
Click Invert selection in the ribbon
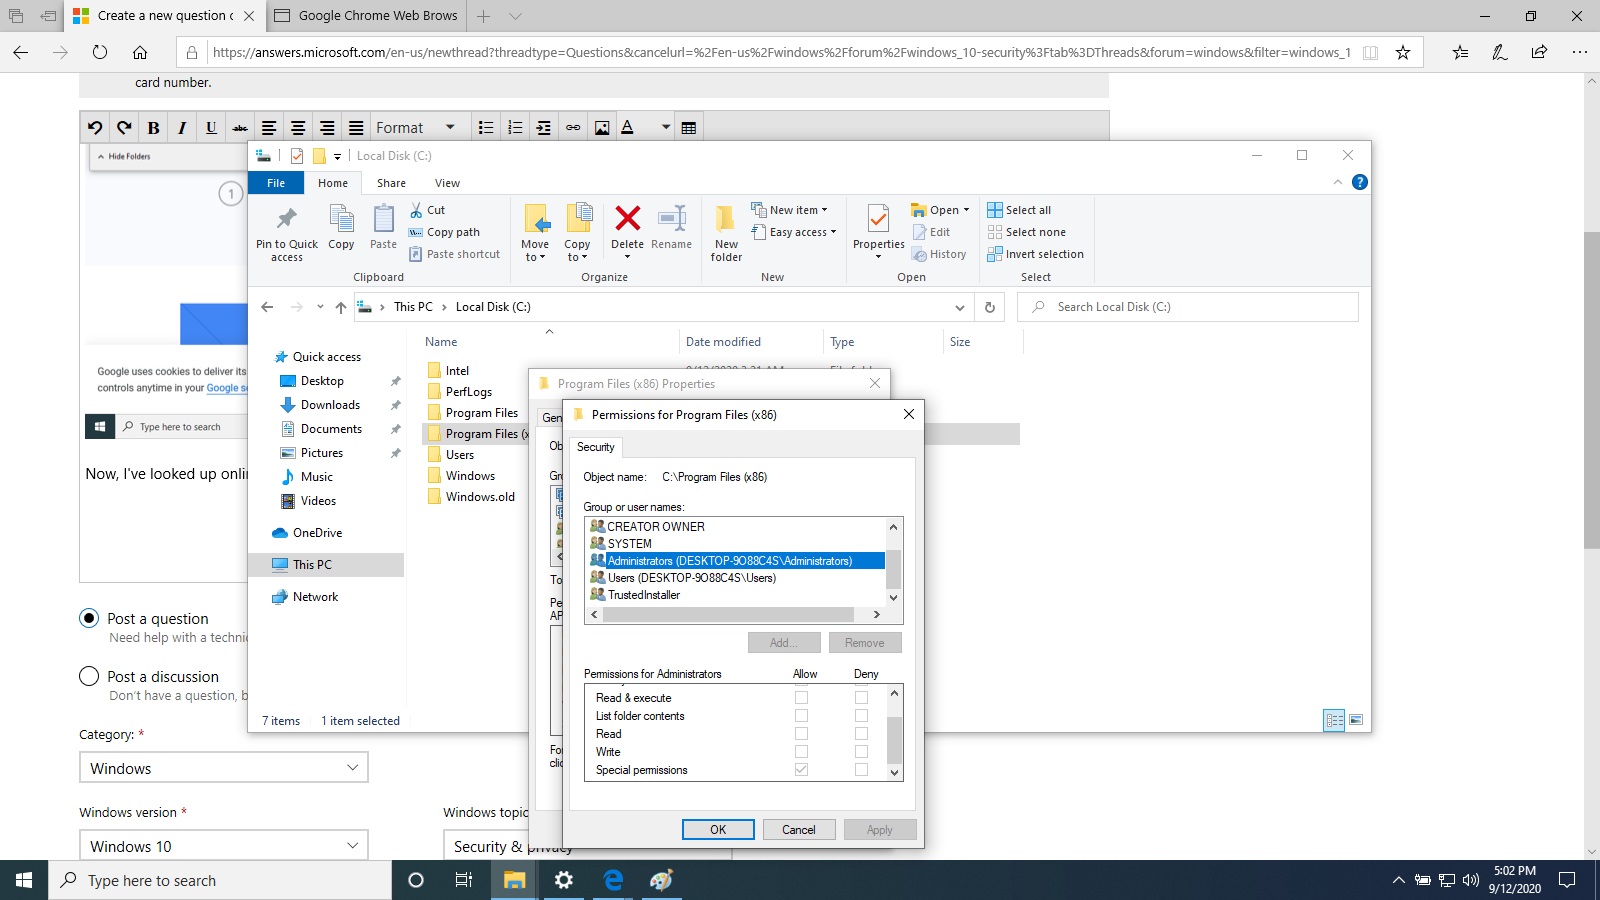[x=1036, y=254]
